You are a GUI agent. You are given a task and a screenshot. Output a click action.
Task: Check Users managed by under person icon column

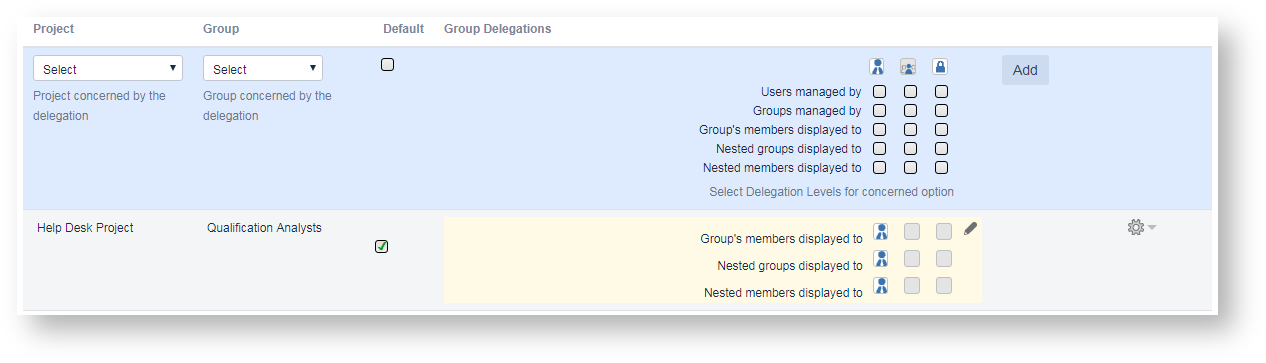(x=880, y=92)
